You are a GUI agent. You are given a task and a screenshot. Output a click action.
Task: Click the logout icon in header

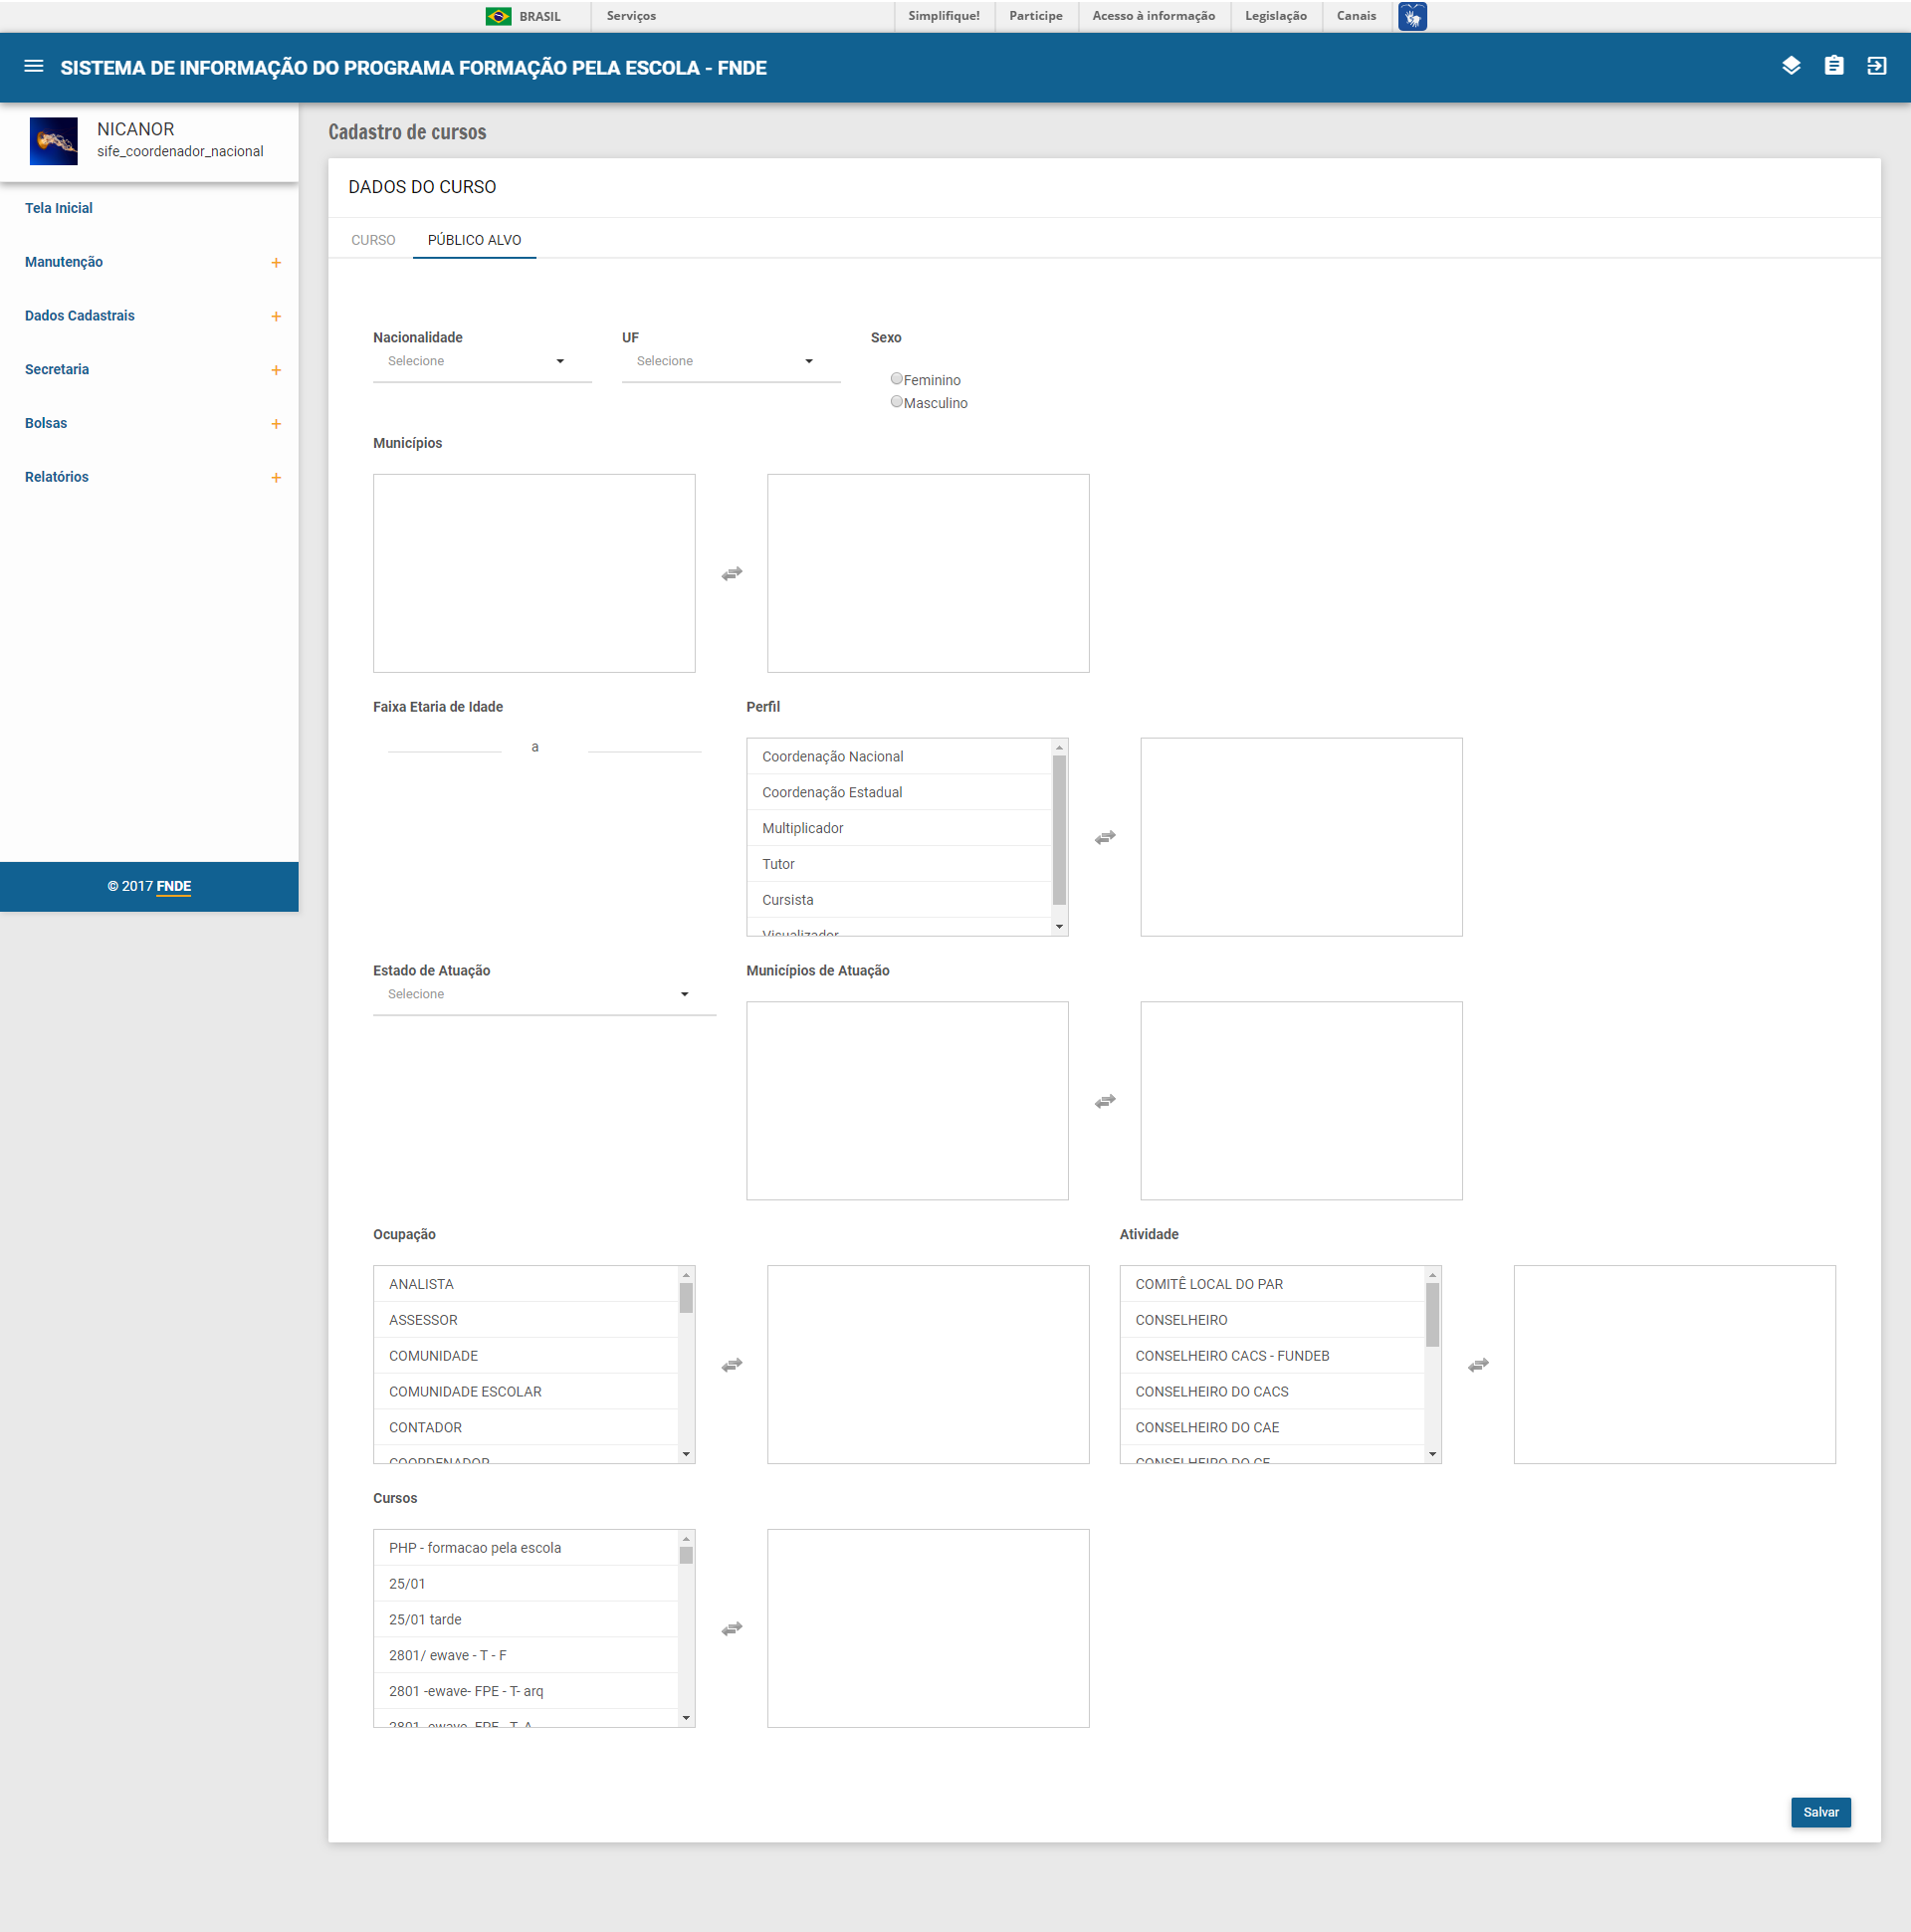[1876, 66]
